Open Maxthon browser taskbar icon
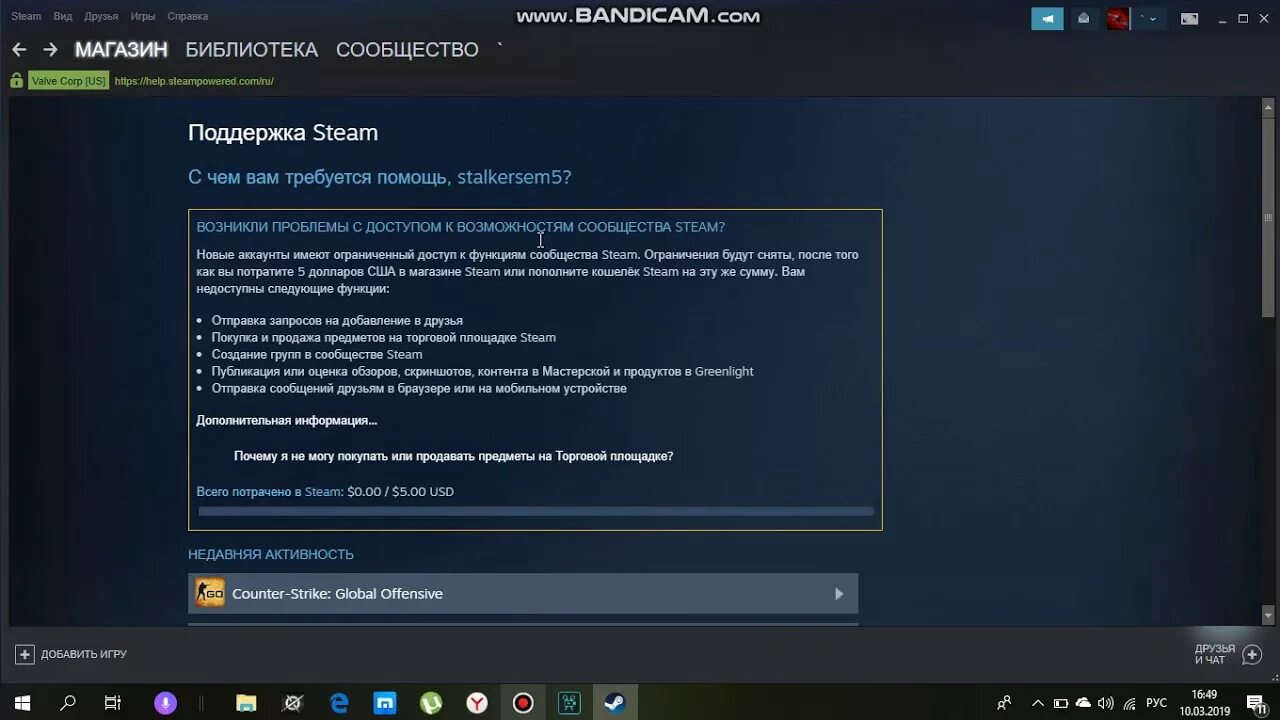1280x720 pixels. (385, 703)
